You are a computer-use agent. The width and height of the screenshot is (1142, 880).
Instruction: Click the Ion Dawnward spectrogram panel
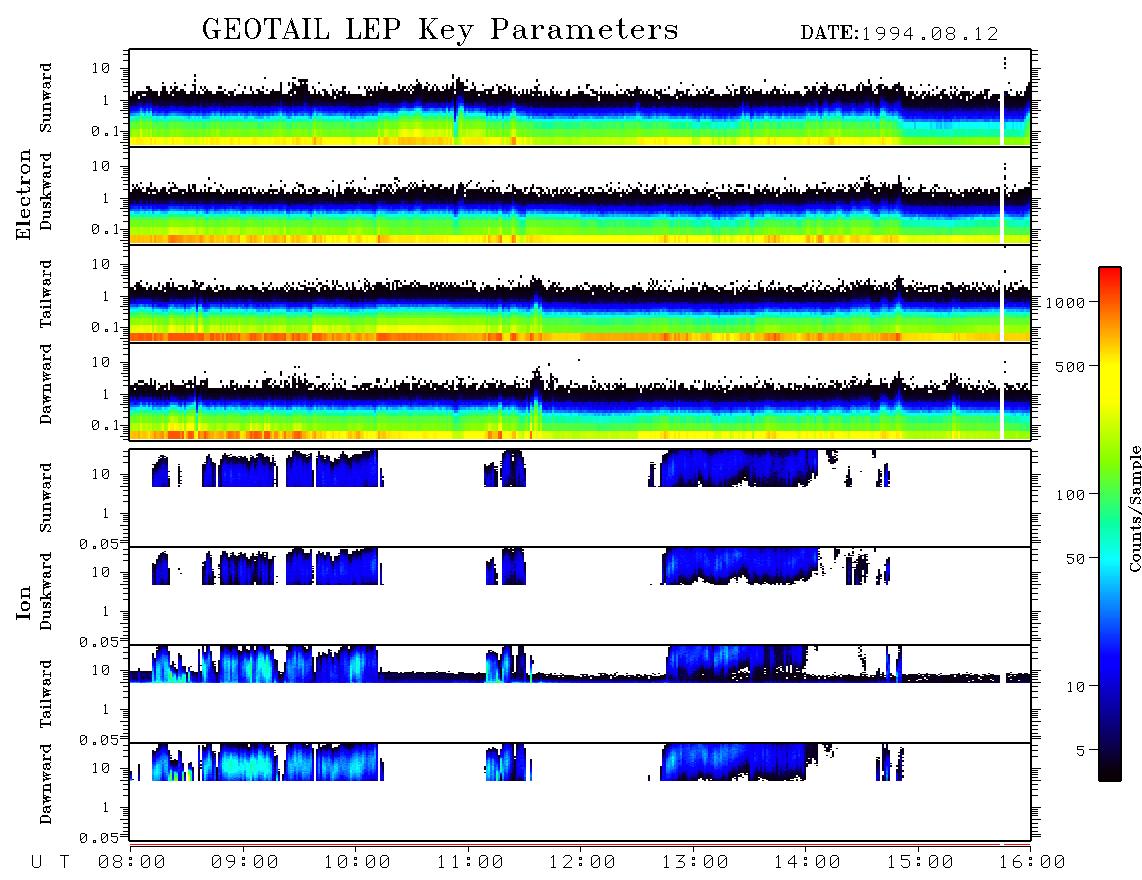pyautogui.click(x=580, y=792)
